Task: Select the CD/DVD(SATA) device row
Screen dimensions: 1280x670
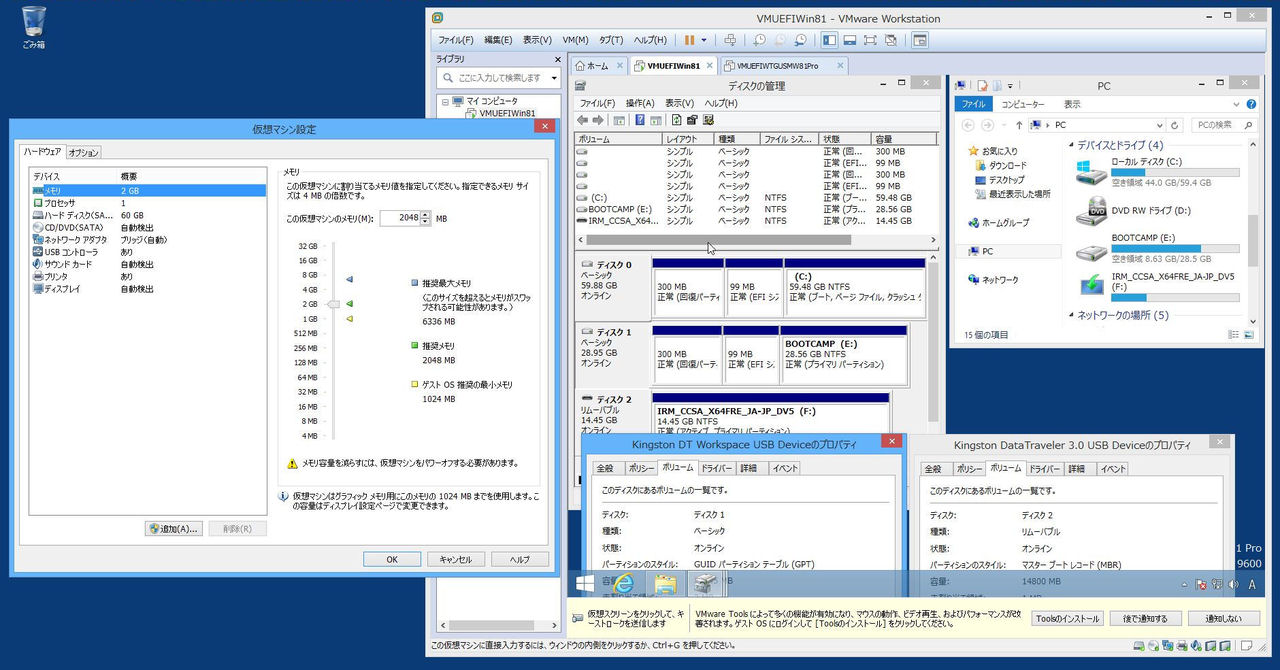Action: pos(149,227)
